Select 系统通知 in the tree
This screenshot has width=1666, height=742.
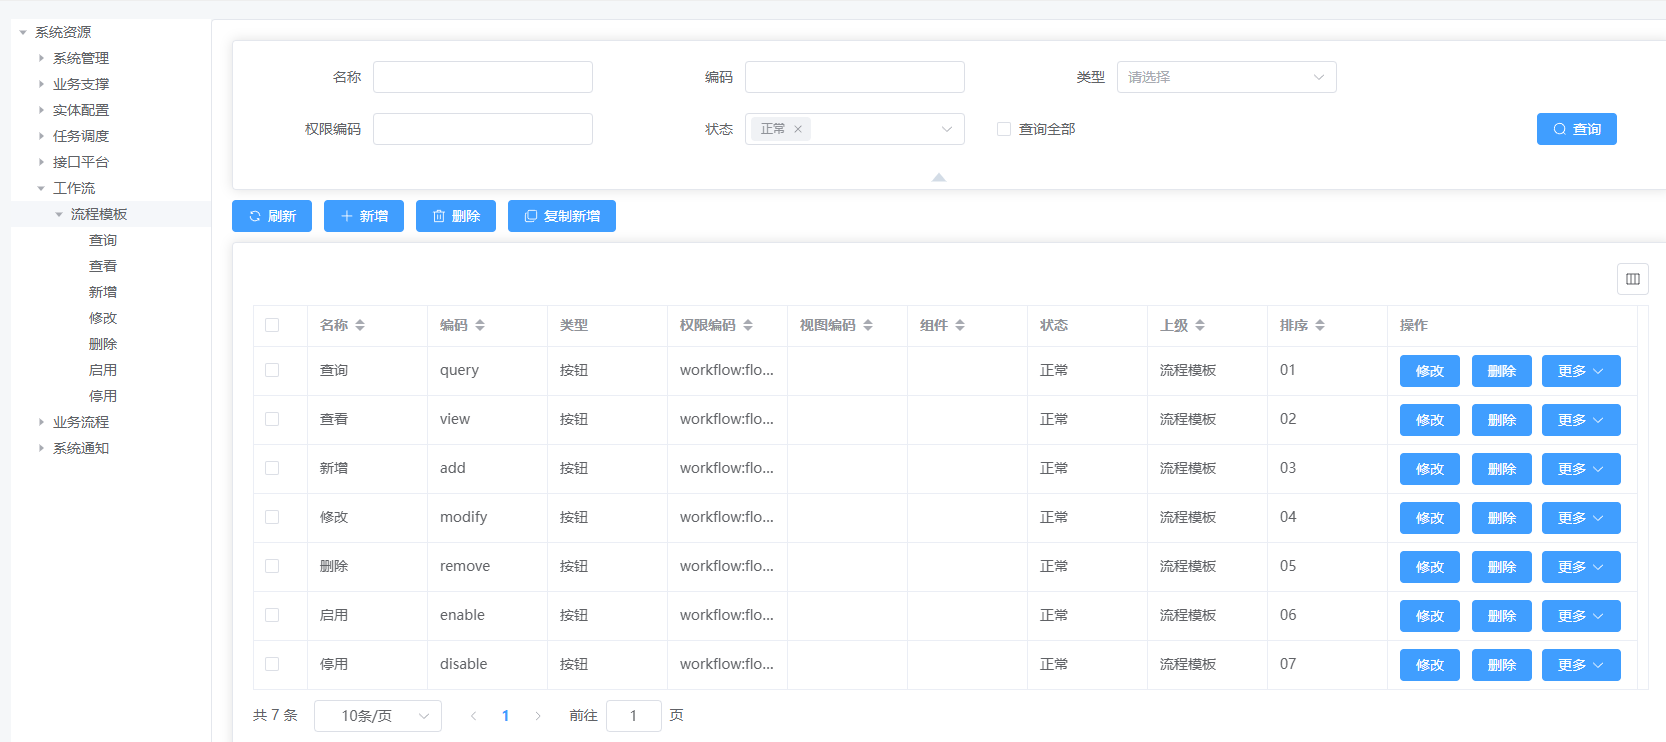point(81,449)
